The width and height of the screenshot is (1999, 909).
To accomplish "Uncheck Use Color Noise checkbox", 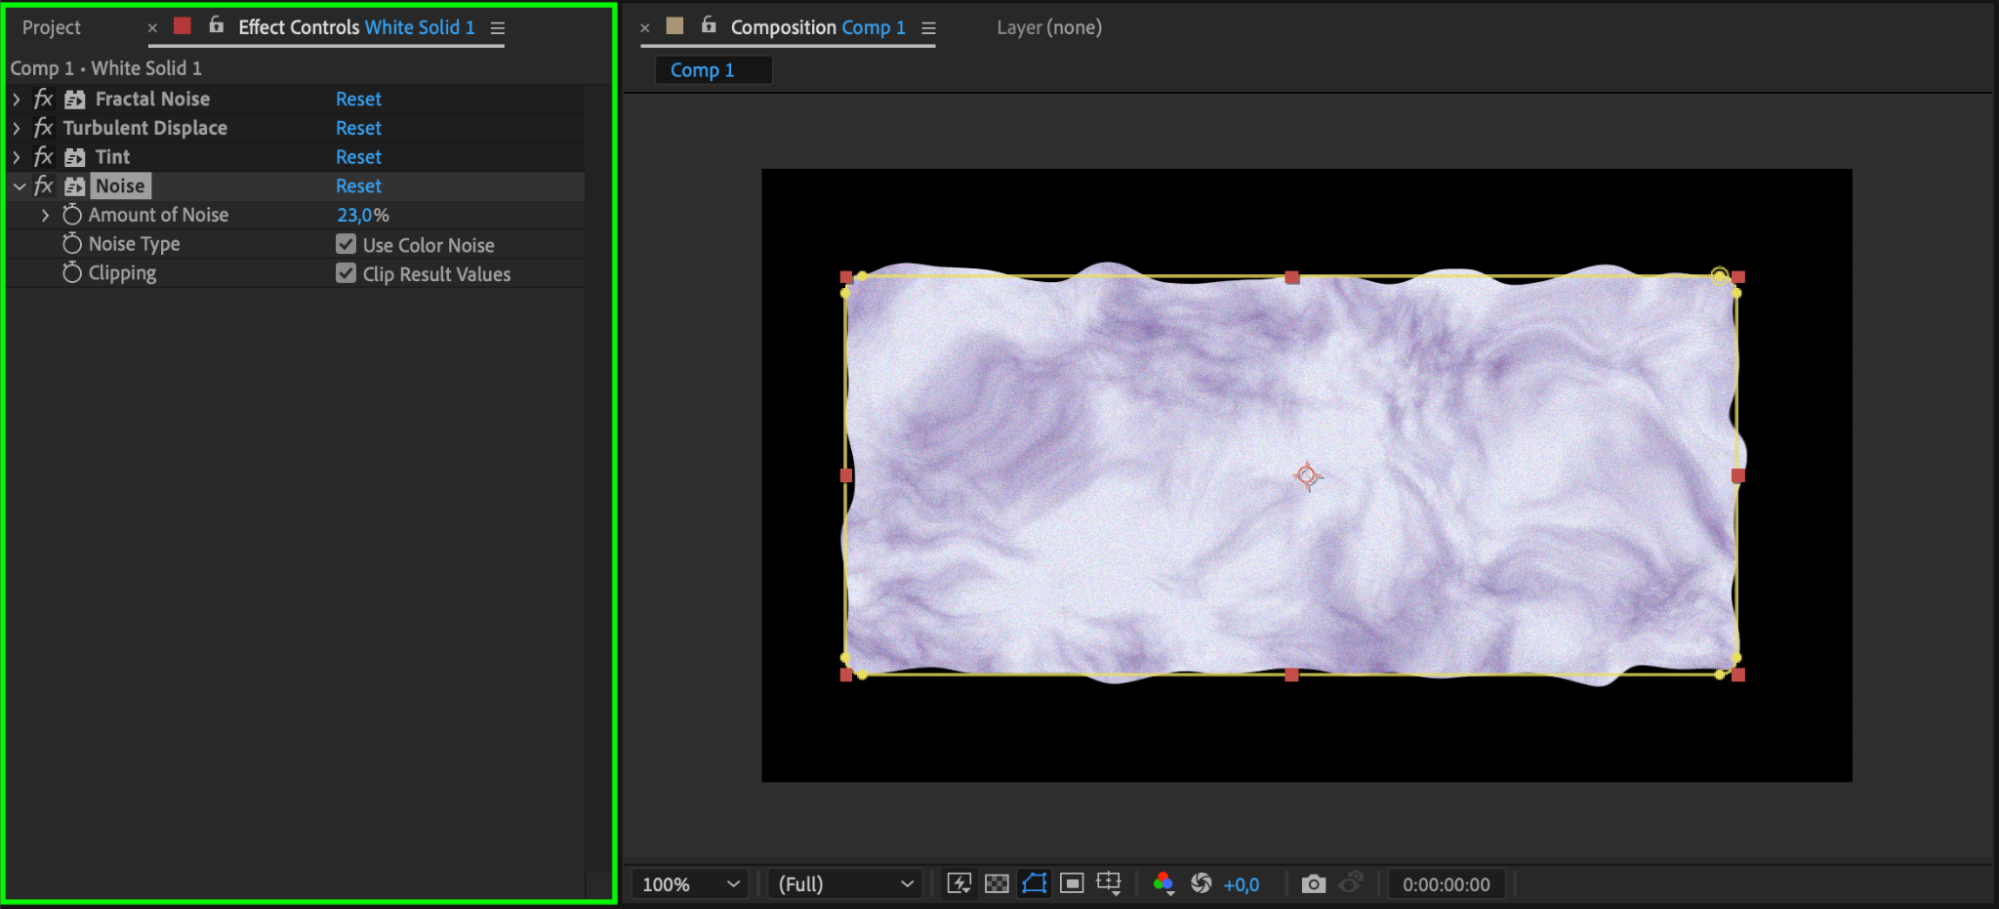I will click(346, 245).
